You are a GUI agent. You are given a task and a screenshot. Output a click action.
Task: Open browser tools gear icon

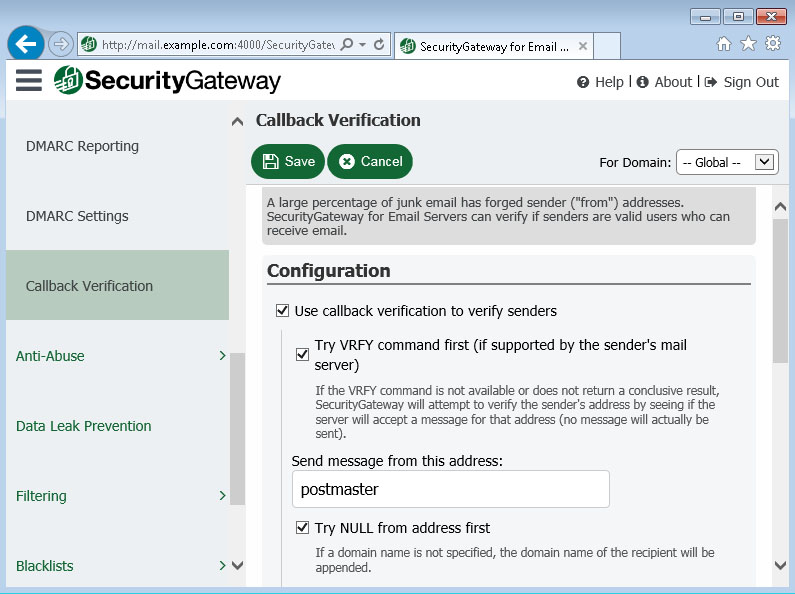[x=773, y=43]
